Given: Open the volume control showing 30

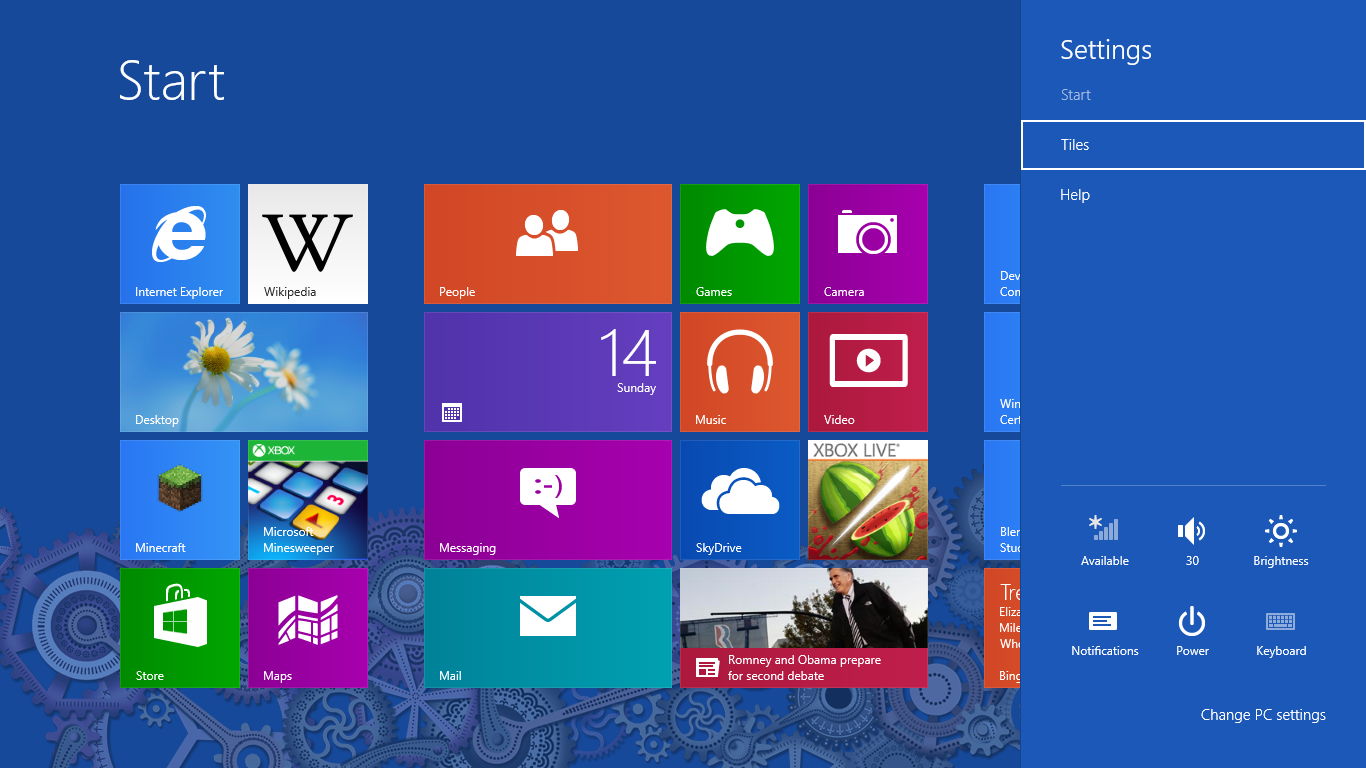Looking at the screenshot, I should tap(1192, 541).
